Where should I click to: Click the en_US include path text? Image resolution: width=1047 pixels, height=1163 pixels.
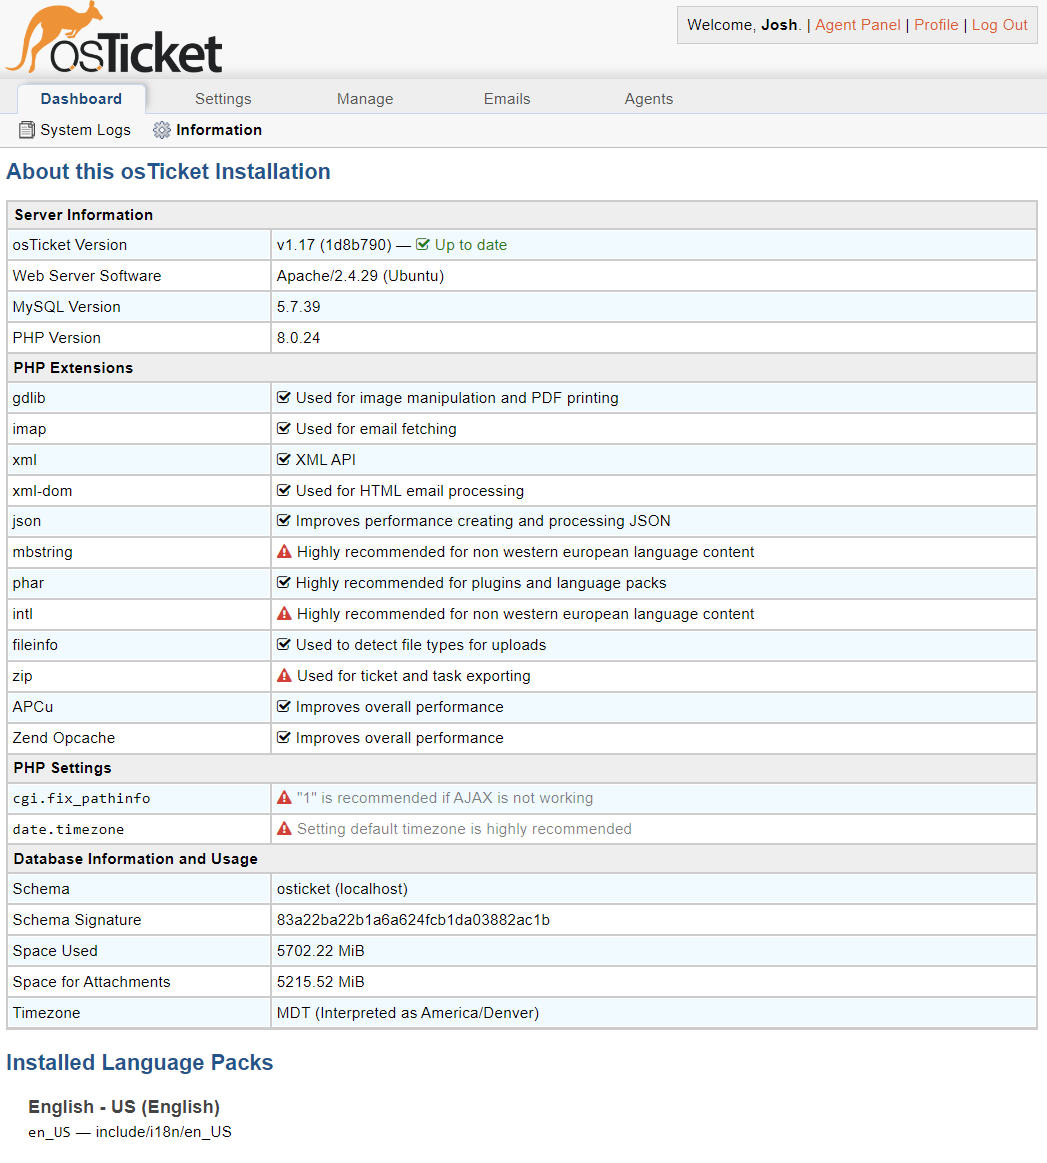(x=130, y=1132)
